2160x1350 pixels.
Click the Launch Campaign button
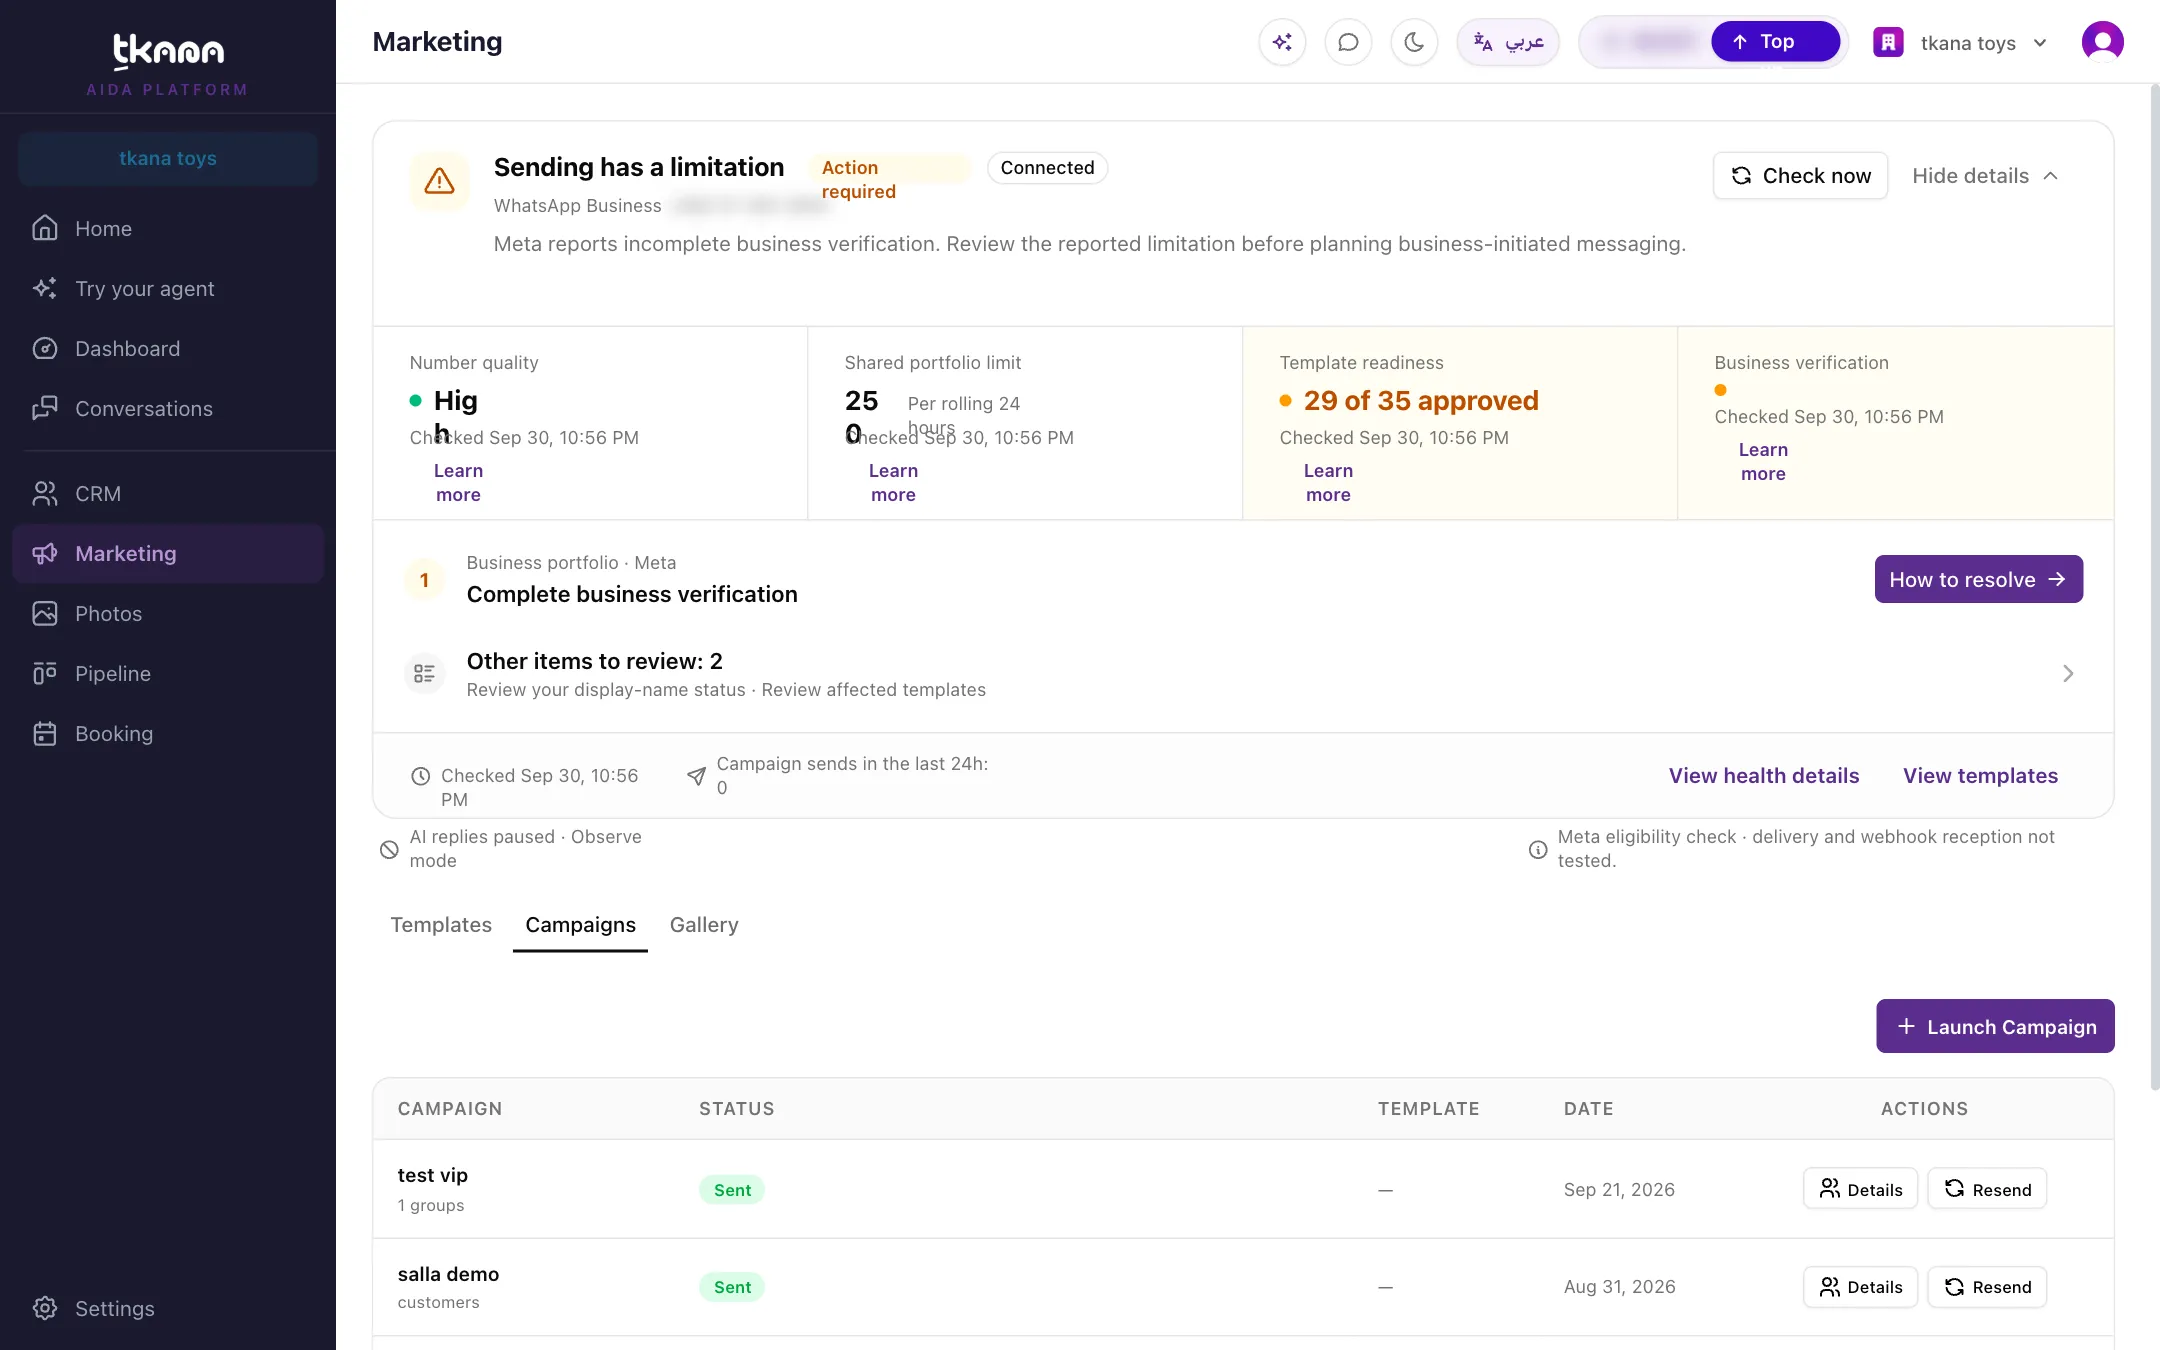click(x=1995, y=1027)
